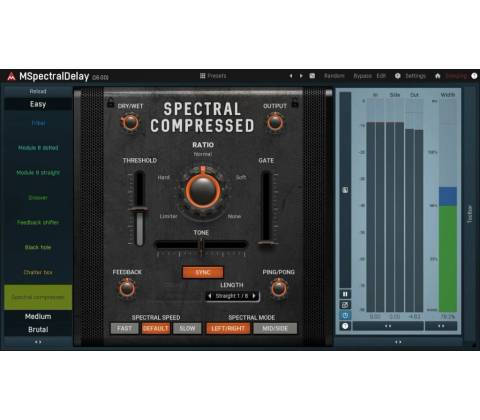Open the meters help question icon

(345, 326)
